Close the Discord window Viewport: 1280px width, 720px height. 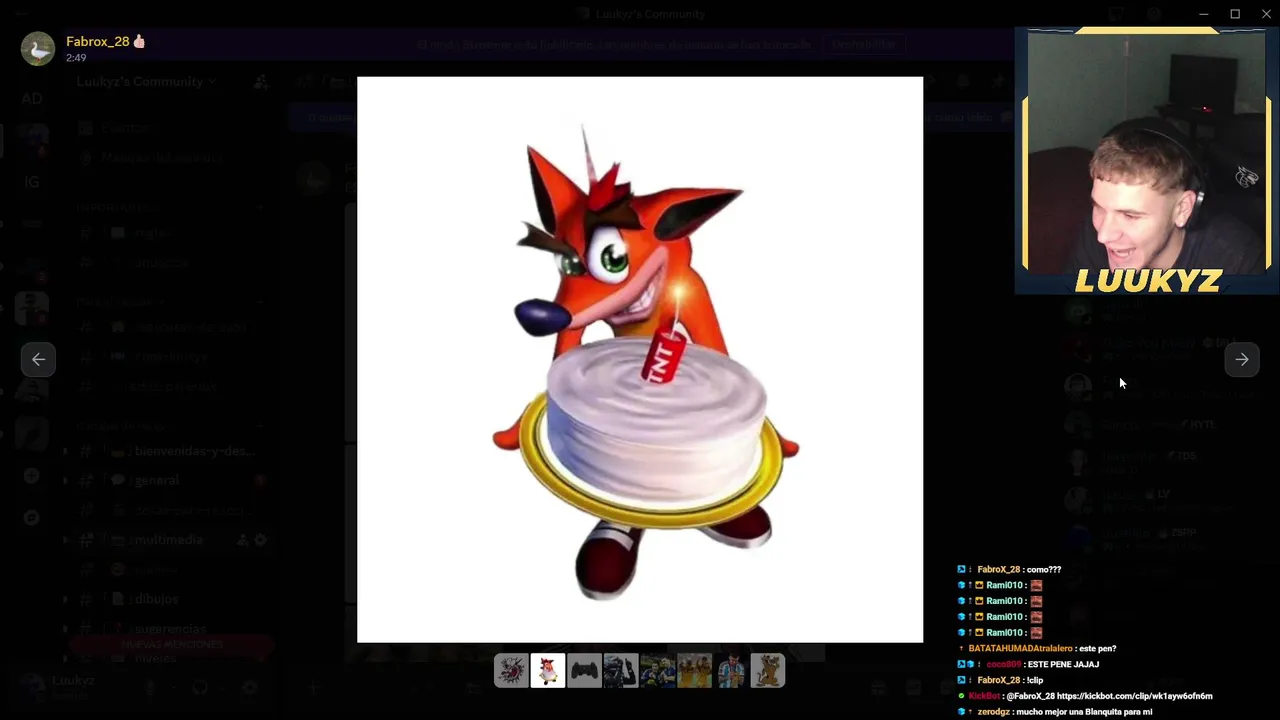click(1266, 14)
